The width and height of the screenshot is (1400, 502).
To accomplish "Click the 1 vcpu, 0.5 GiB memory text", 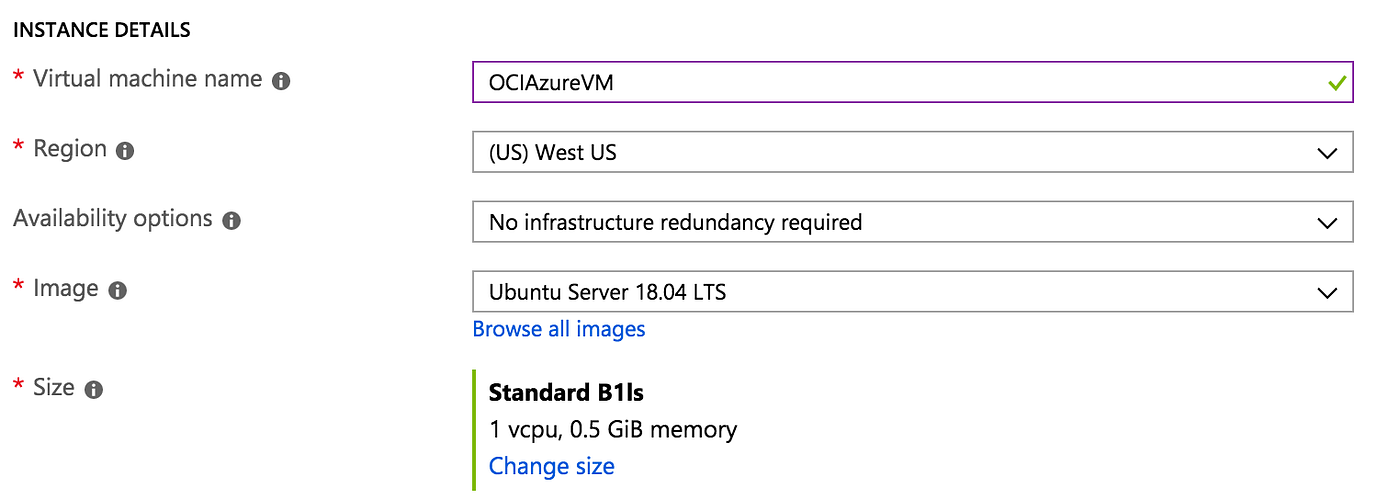I will pos(612,430).
